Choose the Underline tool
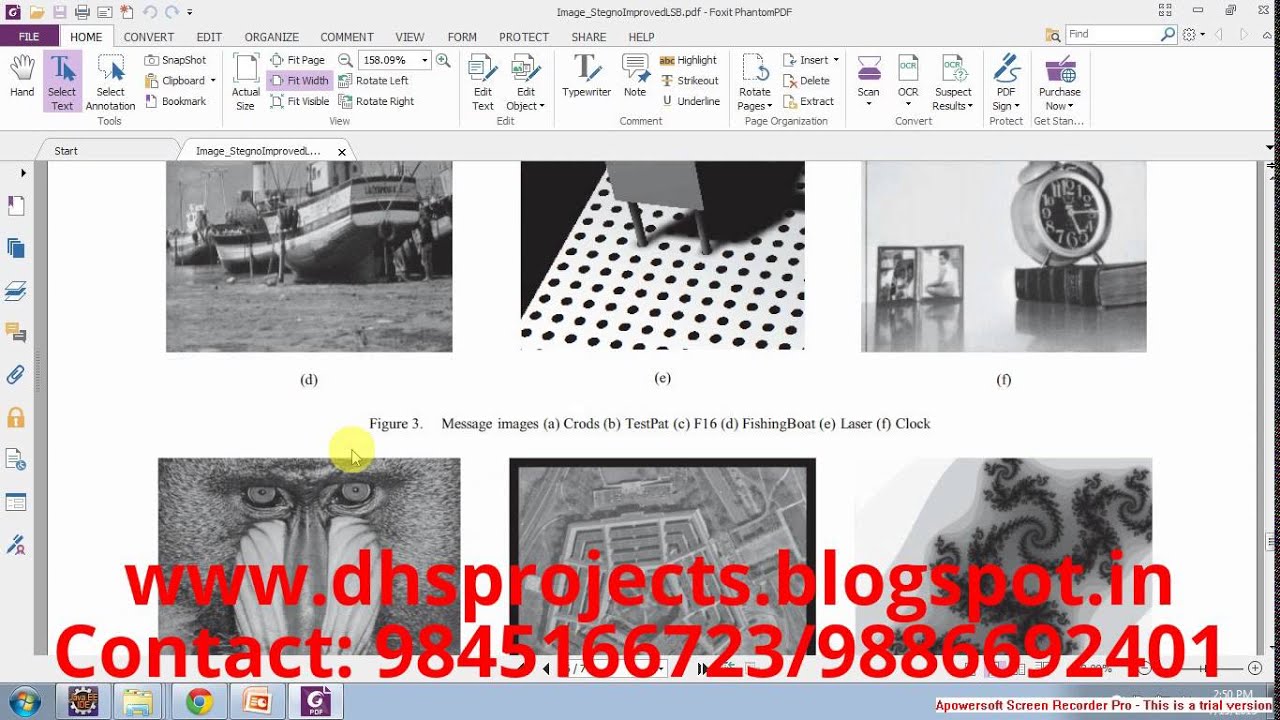Screen dimensions: 1280x720 click(x=690, y=101)
